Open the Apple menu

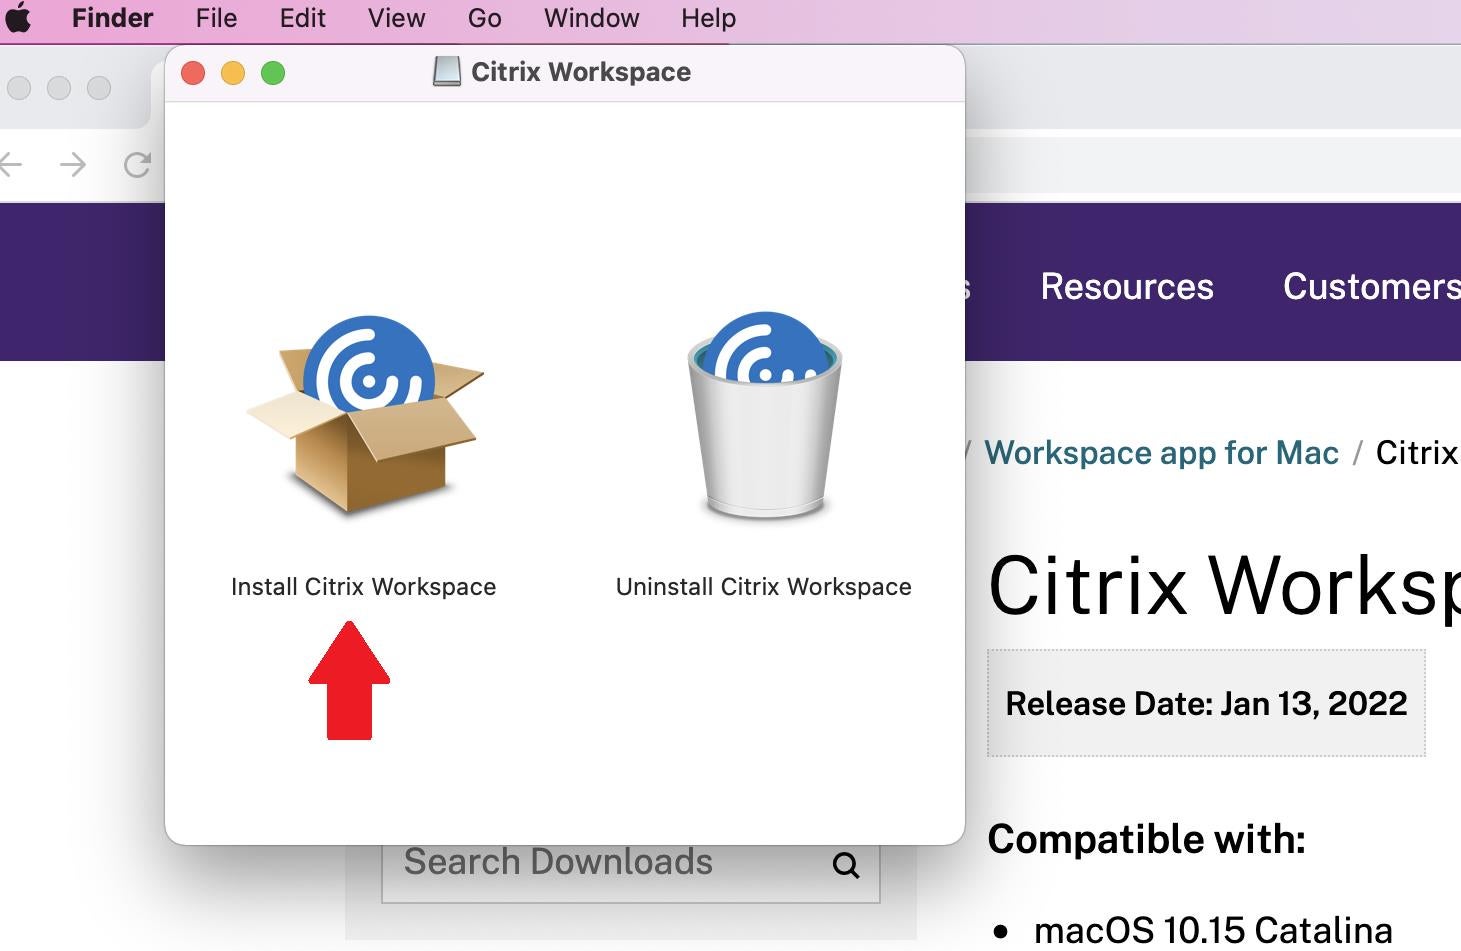click(x=19, y=18)
